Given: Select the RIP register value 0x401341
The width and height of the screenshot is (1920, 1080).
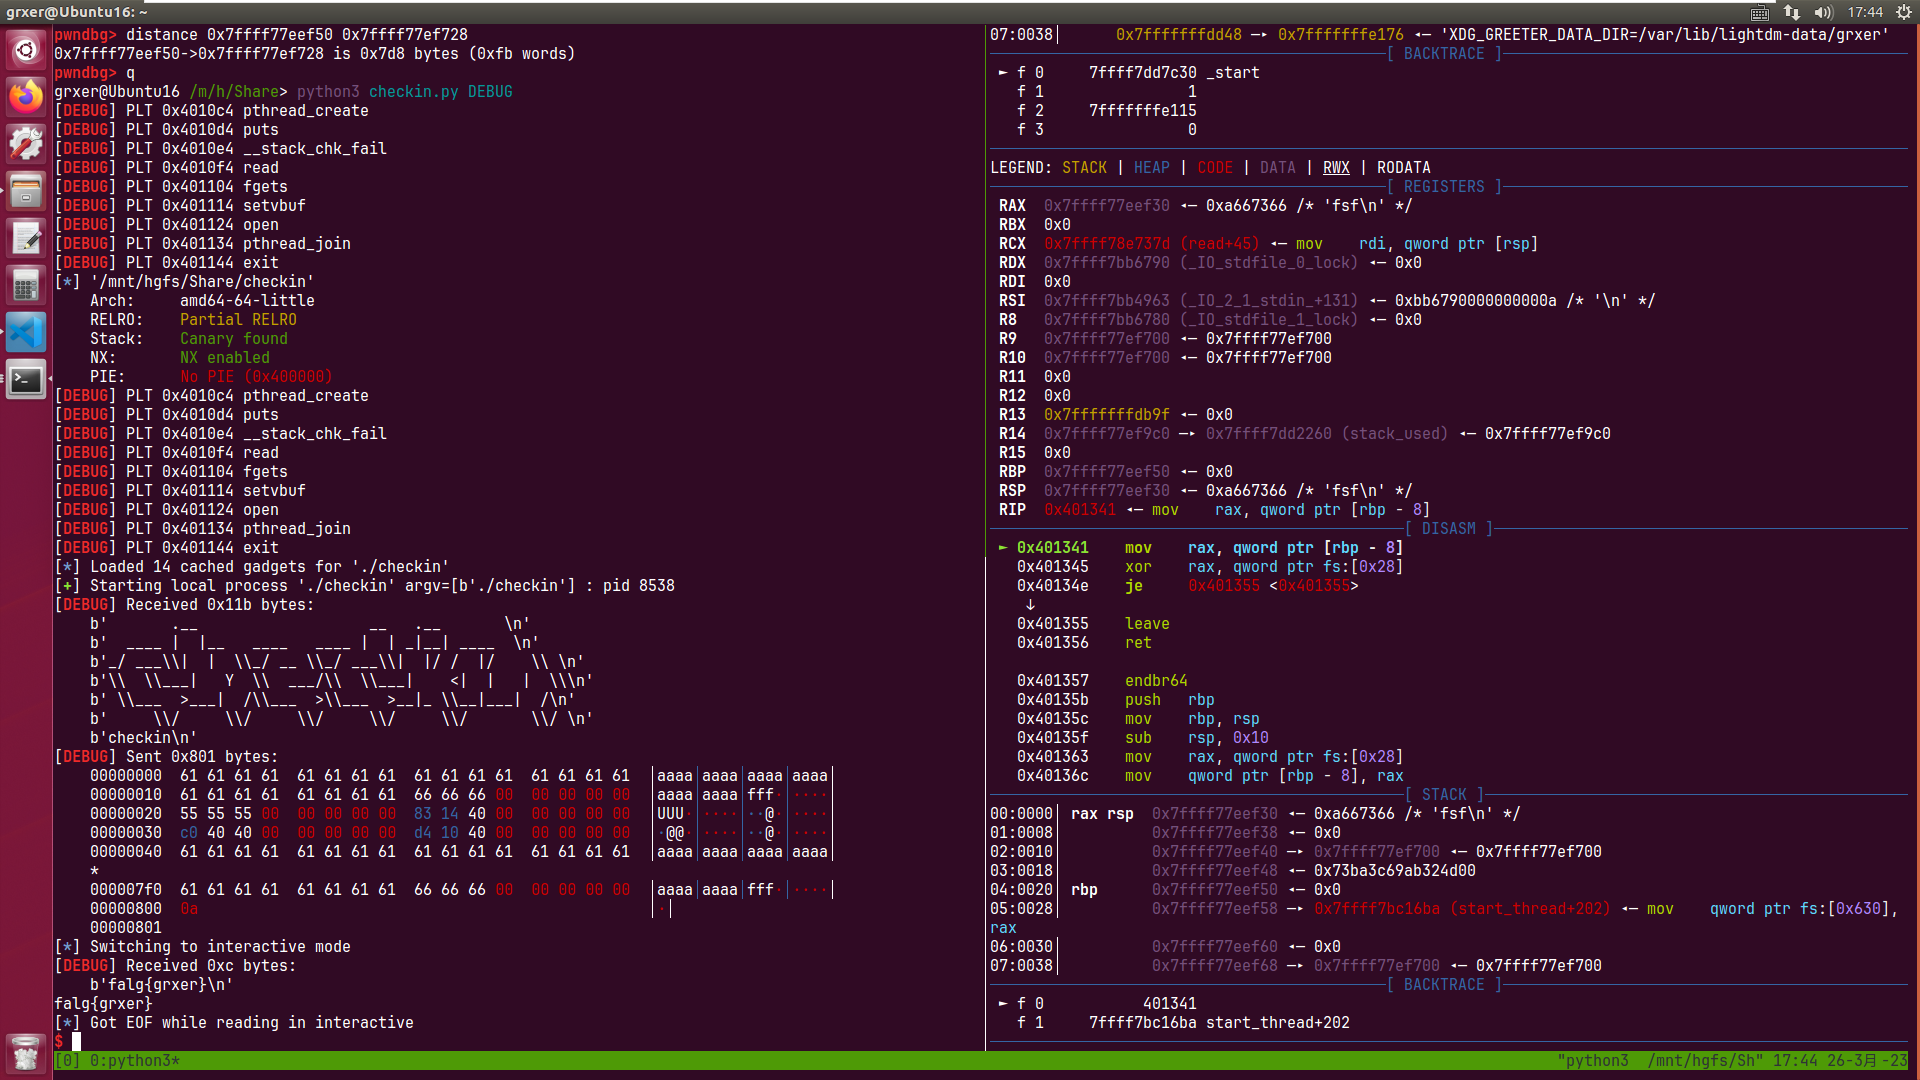Looking at the screenshot, I should click(1079, 510).
